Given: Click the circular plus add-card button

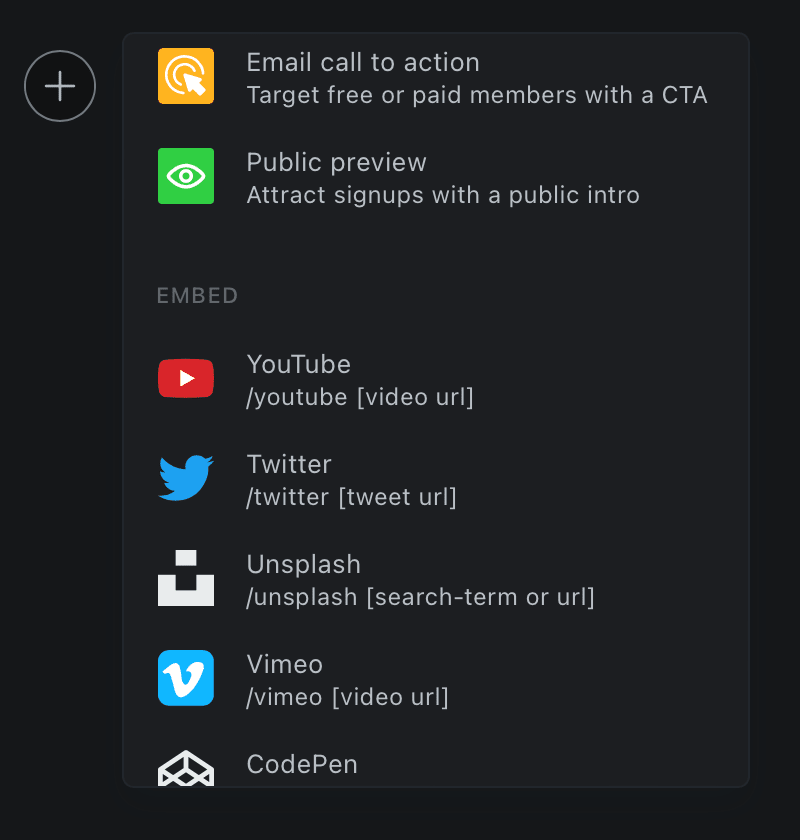Looking at the screenshot, I should (60, 86).
